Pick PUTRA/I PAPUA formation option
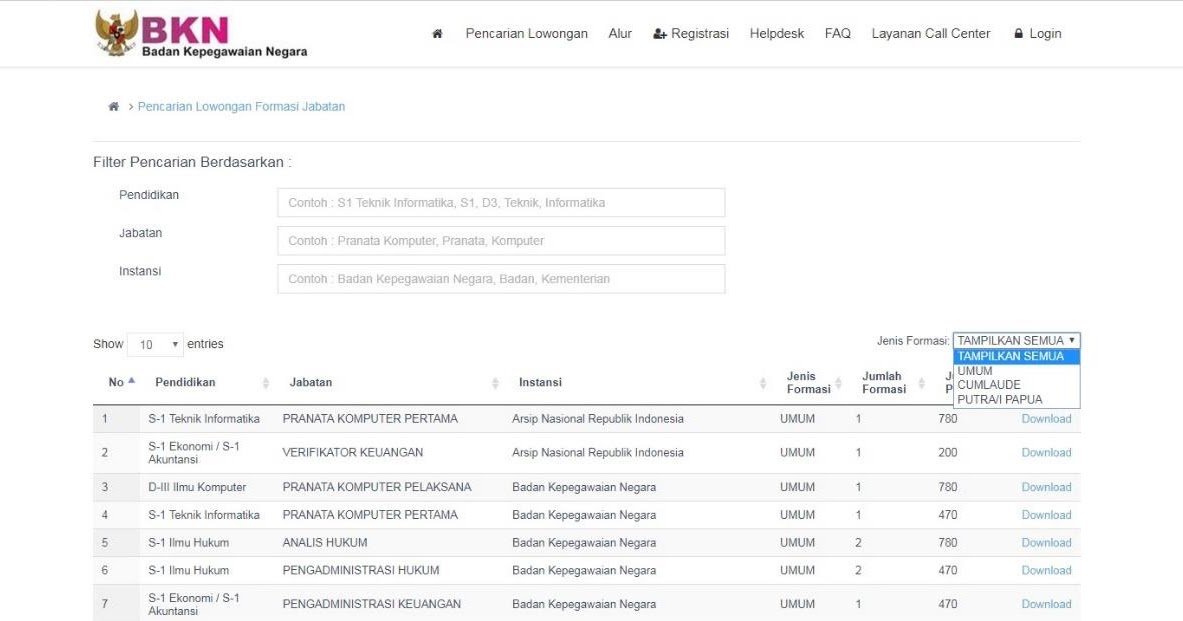 999,400
